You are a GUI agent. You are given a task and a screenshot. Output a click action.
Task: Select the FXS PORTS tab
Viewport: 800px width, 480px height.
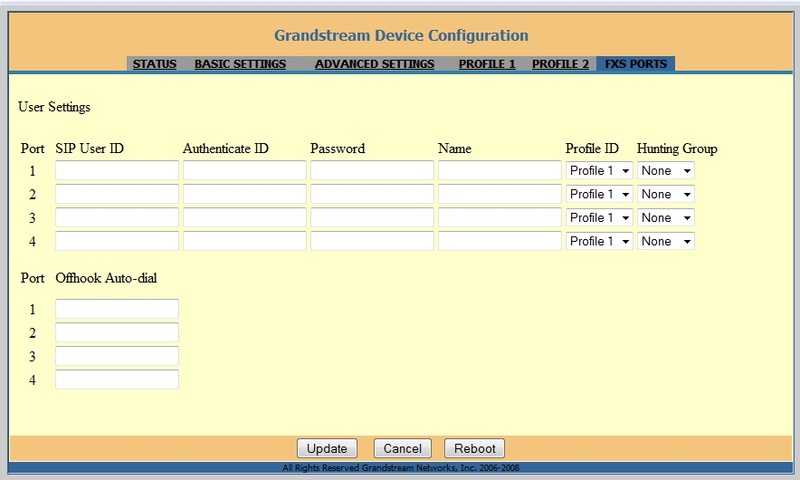[x=636, y=64]
